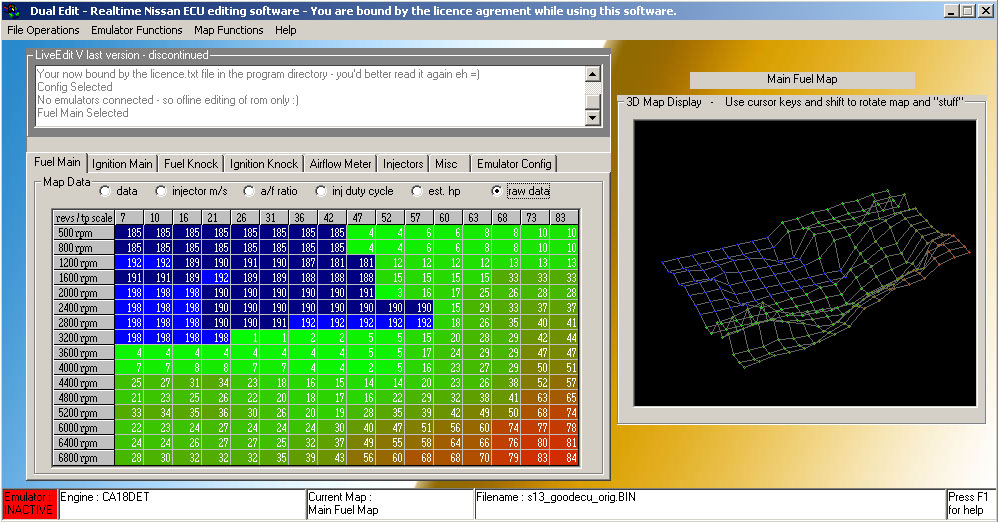The width and height of the screenshot is (998, 522).
Task: Click the tp scale 83 column header
Action: click(x=564, y=218)
